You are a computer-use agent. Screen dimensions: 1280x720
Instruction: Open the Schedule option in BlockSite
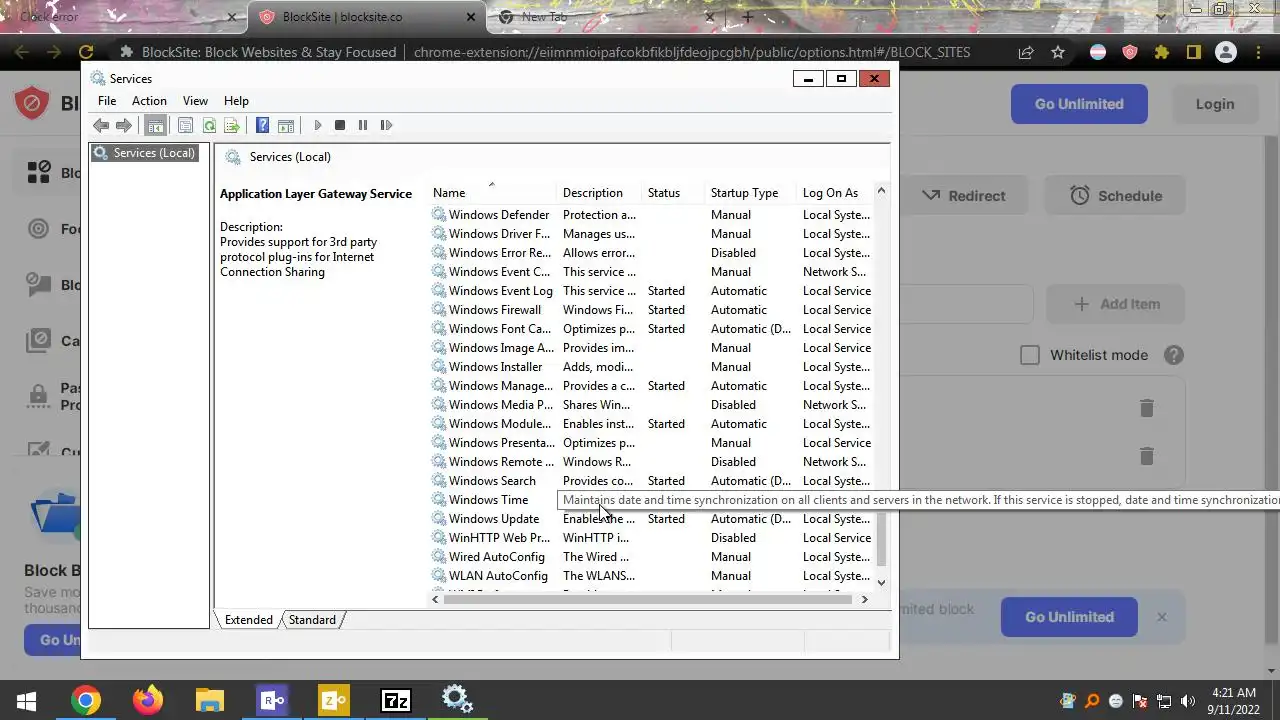(x=1115, y=196)
